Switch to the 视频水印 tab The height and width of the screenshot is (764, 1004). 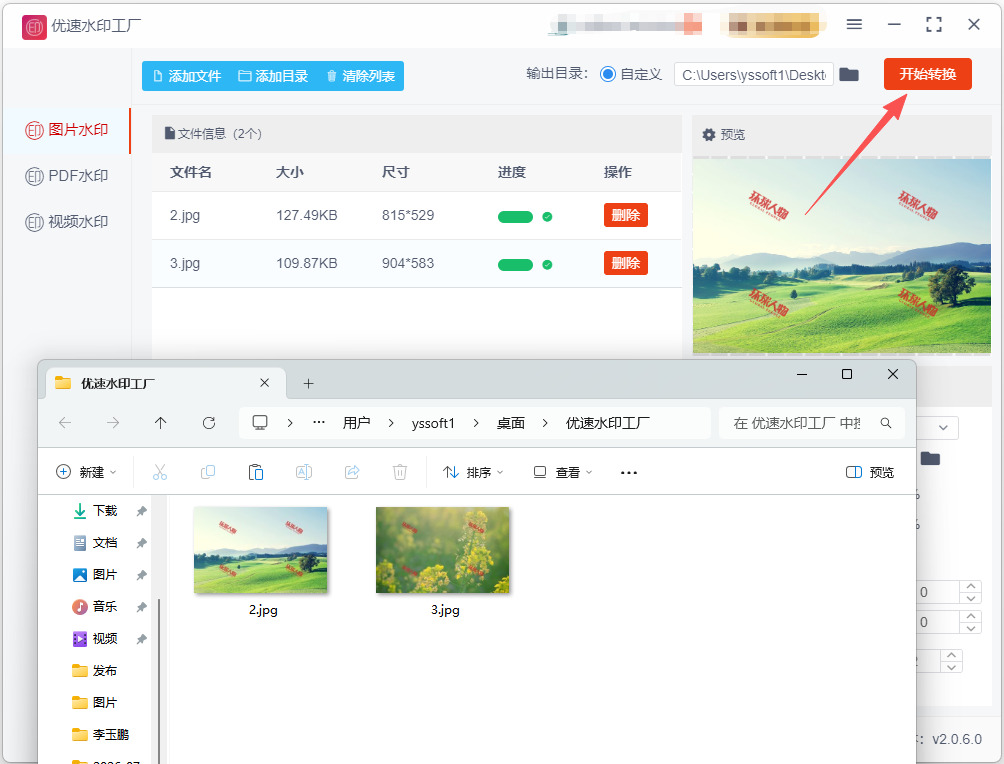[67, 222]
